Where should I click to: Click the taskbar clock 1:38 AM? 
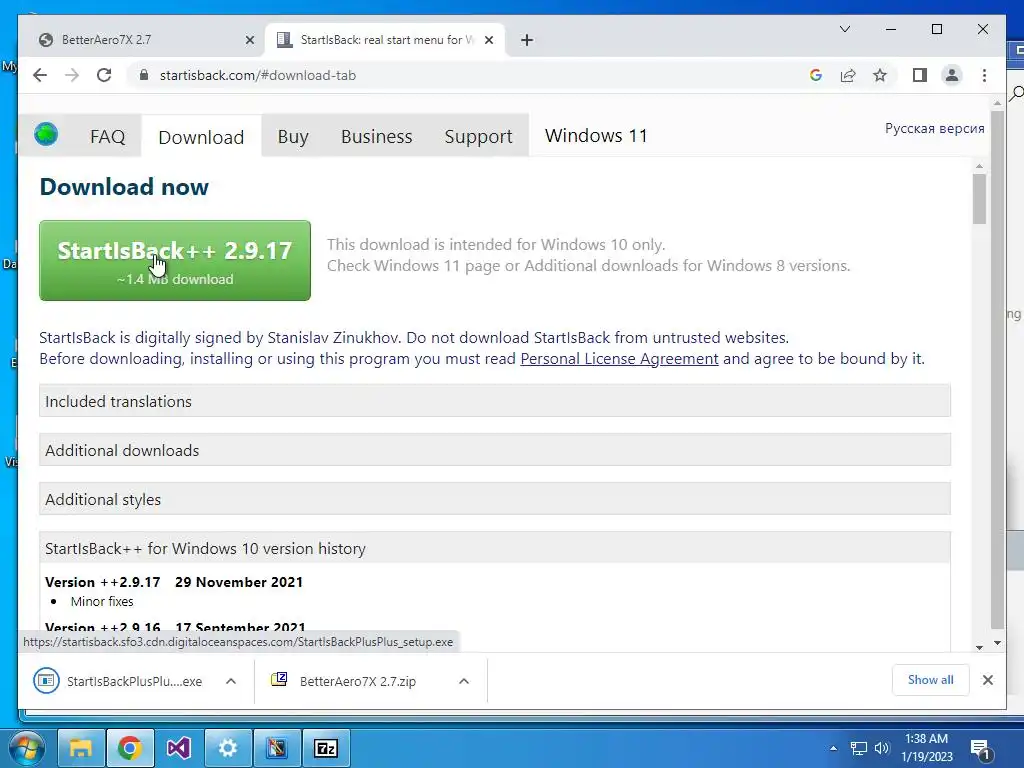coord(927,748)
